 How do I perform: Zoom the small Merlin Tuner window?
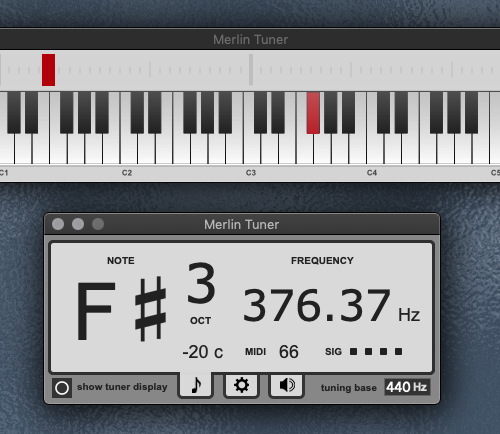click(x=98, y=224)
